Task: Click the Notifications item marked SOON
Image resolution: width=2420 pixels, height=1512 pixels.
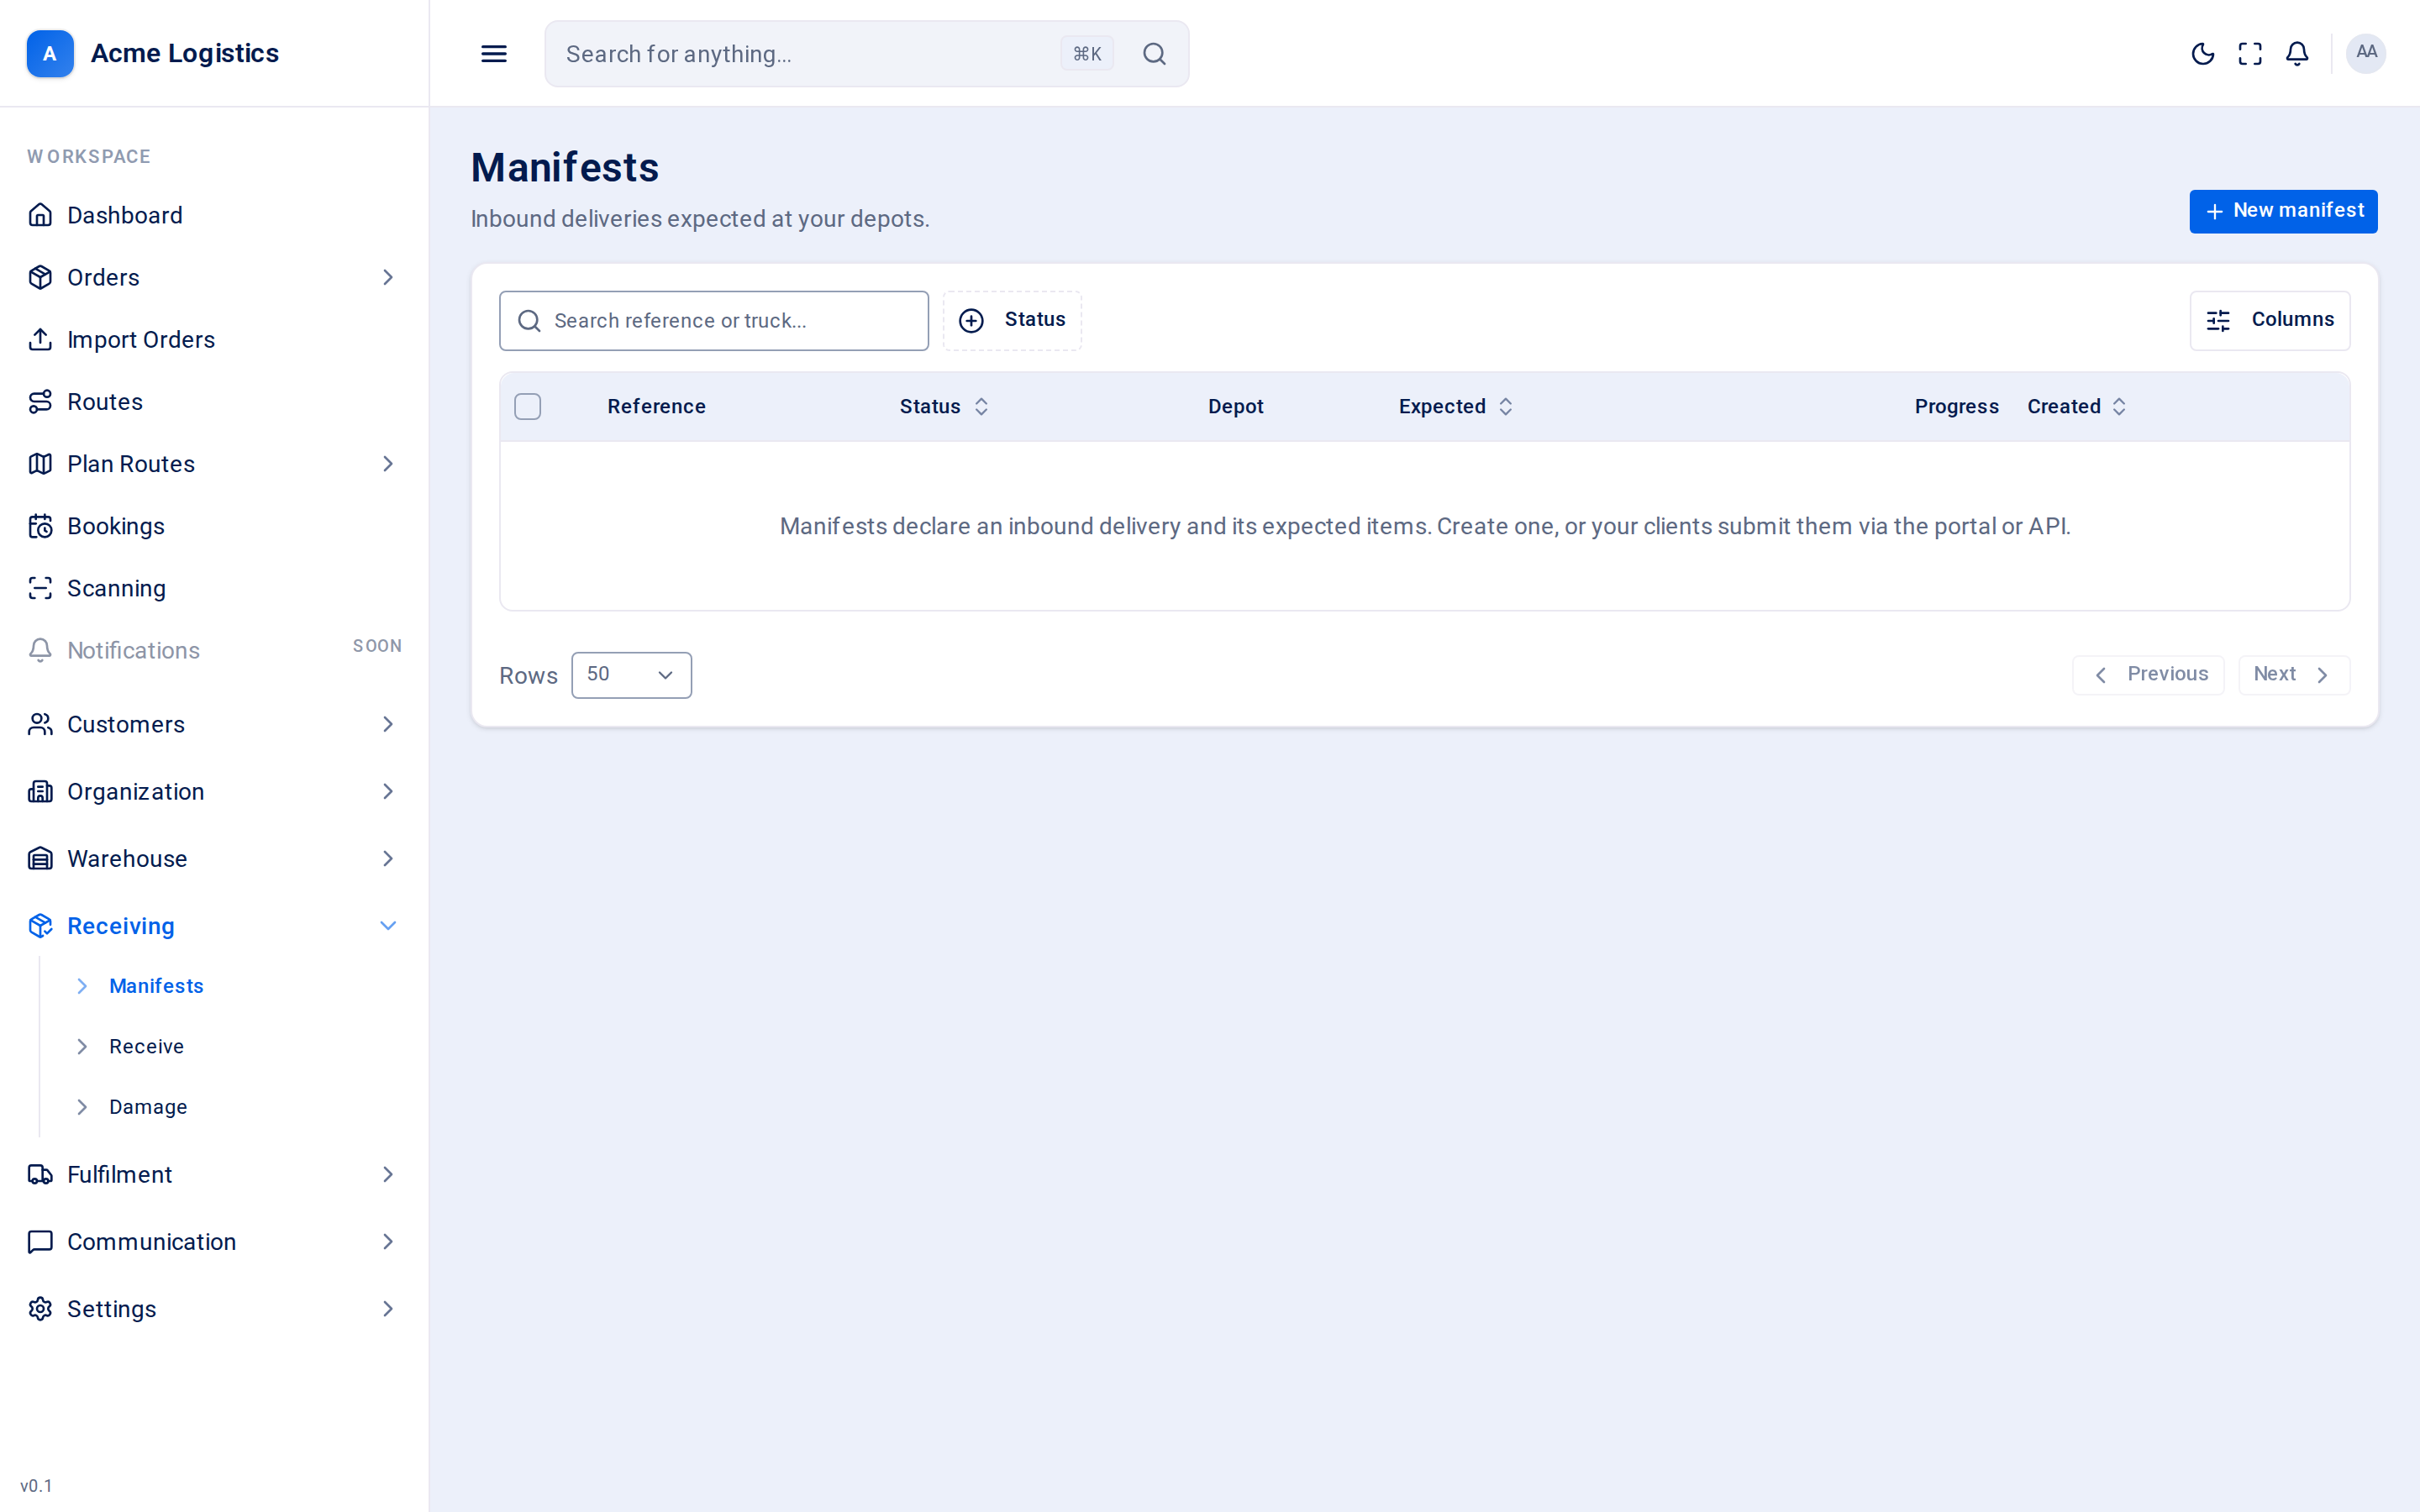Action: 214,650
